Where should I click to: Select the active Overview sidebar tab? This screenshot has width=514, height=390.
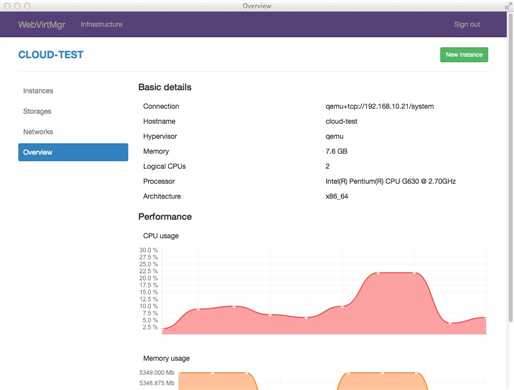(x=73, y=152)
